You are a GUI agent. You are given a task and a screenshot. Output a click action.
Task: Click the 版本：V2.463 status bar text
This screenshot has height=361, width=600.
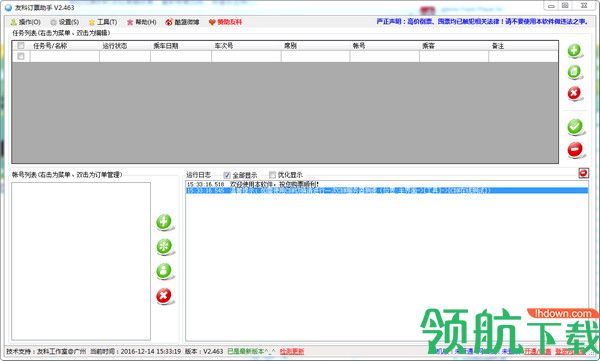tap(204, 351)
